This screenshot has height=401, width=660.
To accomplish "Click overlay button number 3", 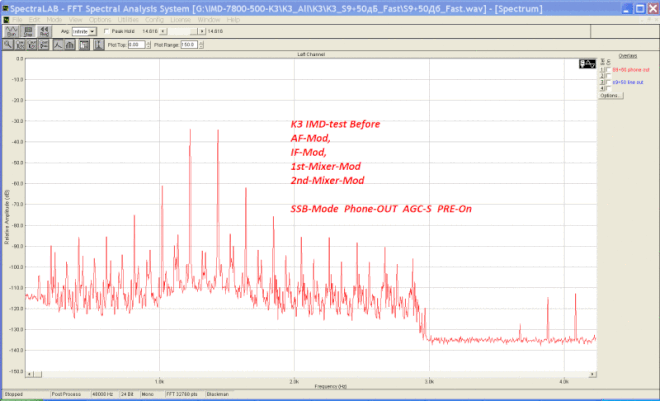I will pyautogui.click(x=602, y=82).
